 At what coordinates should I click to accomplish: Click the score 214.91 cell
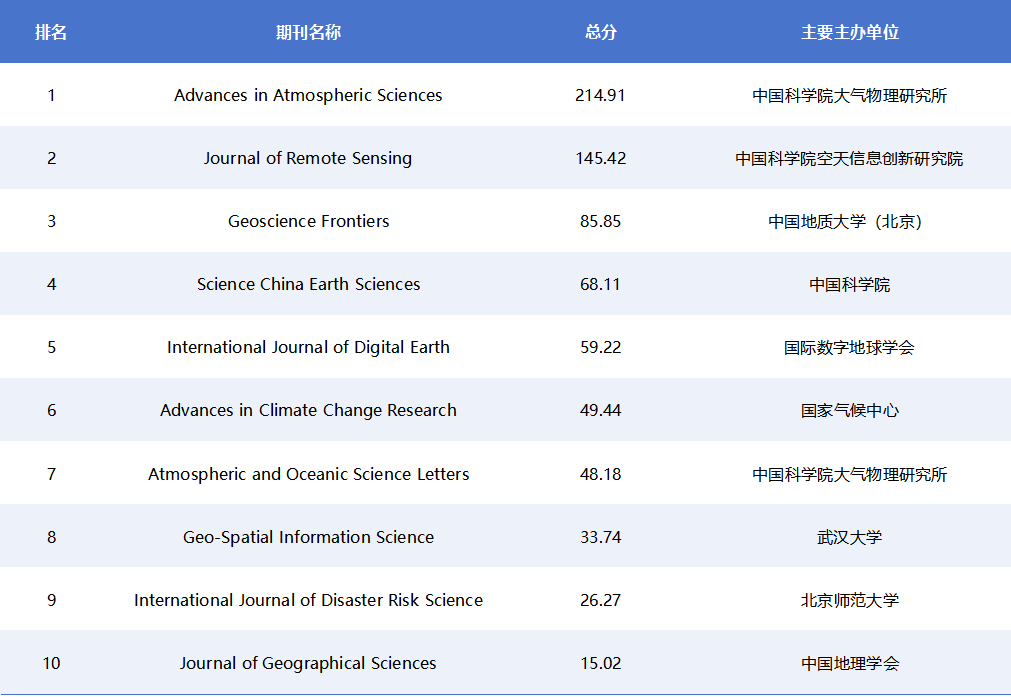[600, 95]
